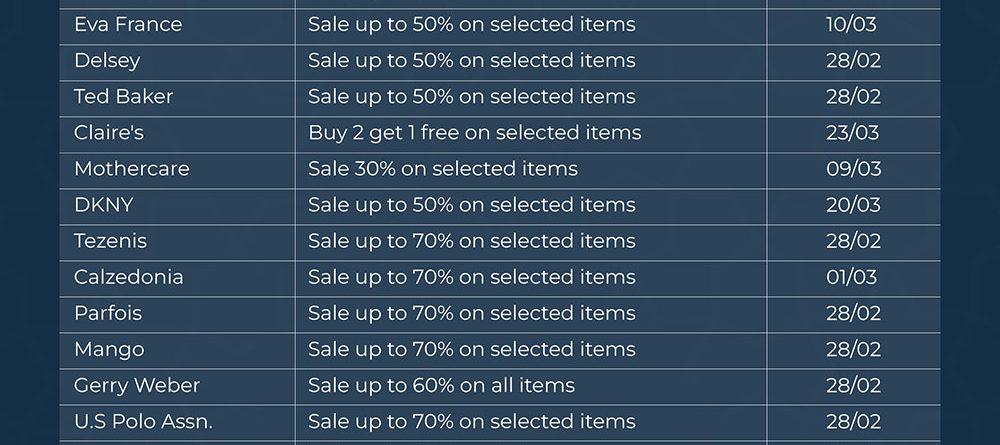Click the Sale up to 60% on all items offer
Viewport: 1000px width, 445px height.
click(441, 385)
